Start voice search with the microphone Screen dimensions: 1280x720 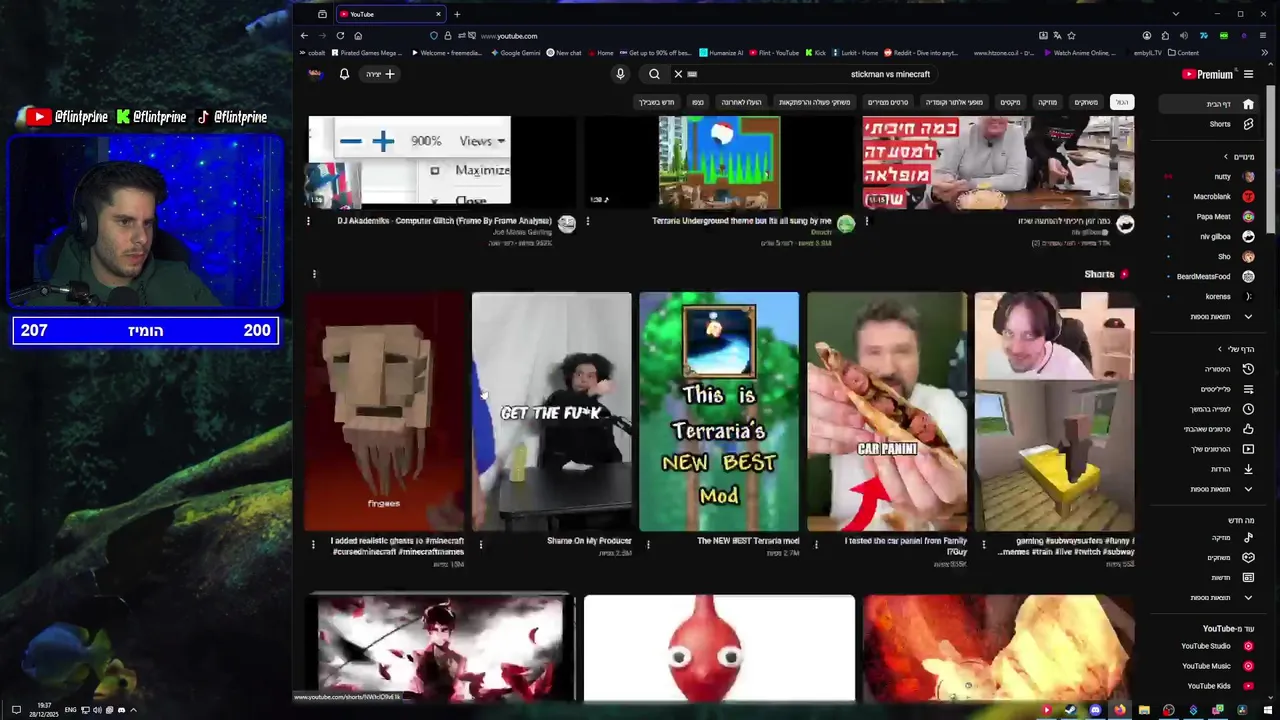620,74
